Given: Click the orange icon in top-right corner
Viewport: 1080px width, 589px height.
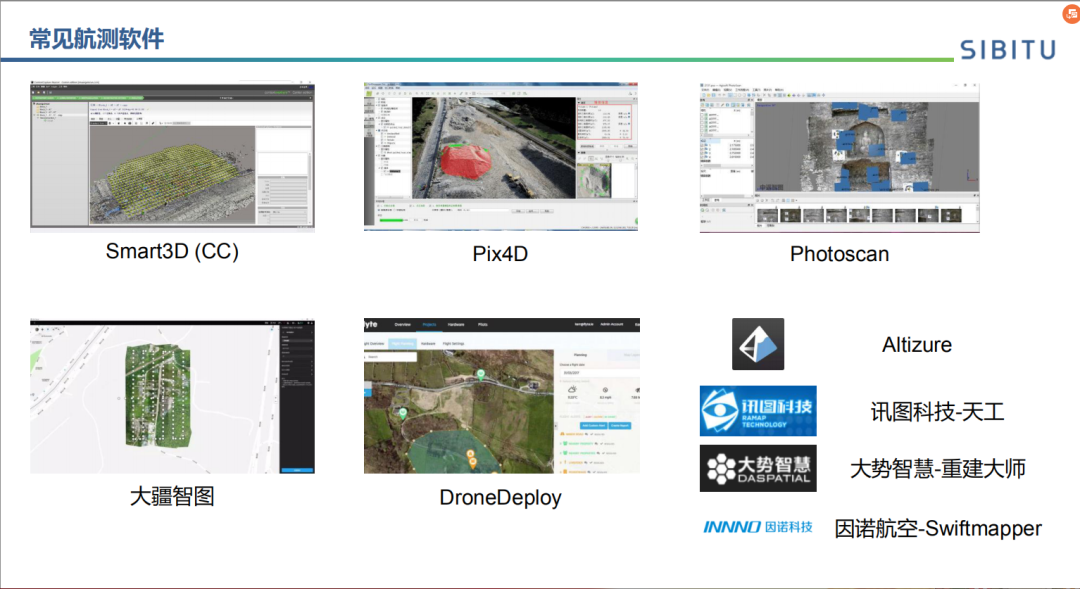Looking at the screenshot, I should tap(1072, 14).
